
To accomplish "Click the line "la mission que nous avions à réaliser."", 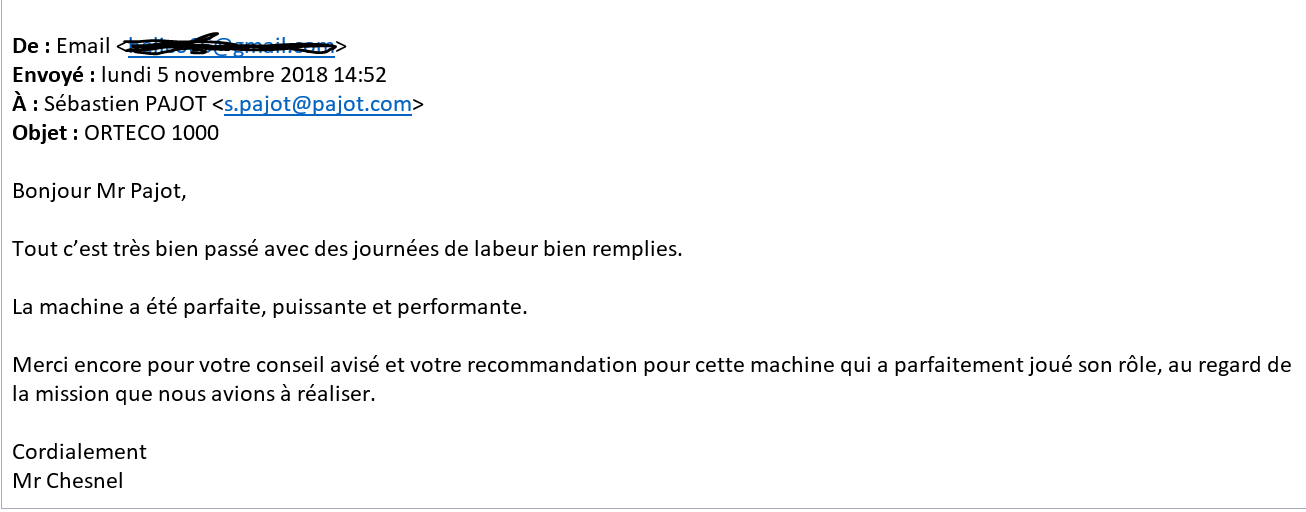I will 194,394.
